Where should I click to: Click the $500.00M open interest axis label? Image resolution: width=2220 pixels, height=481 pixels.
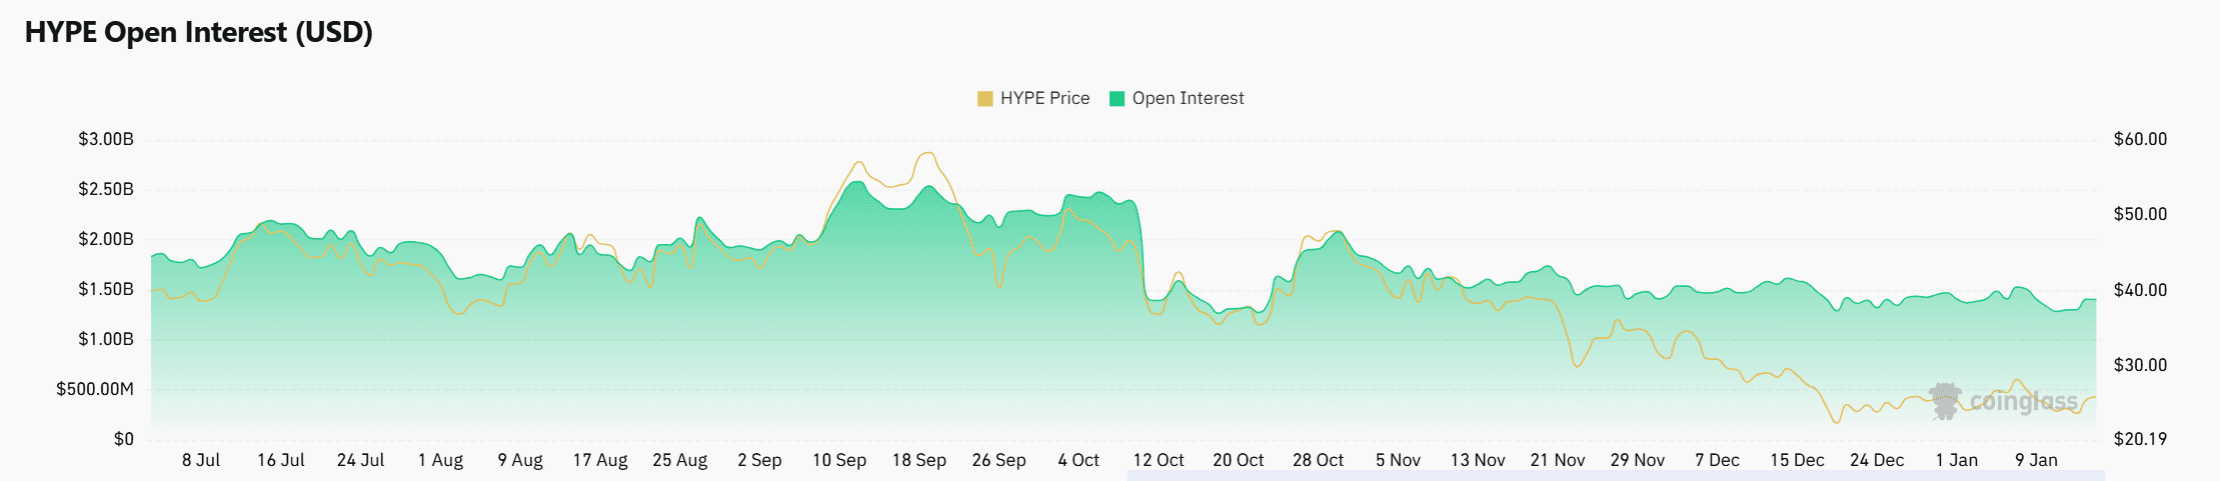tap(95, 389)
